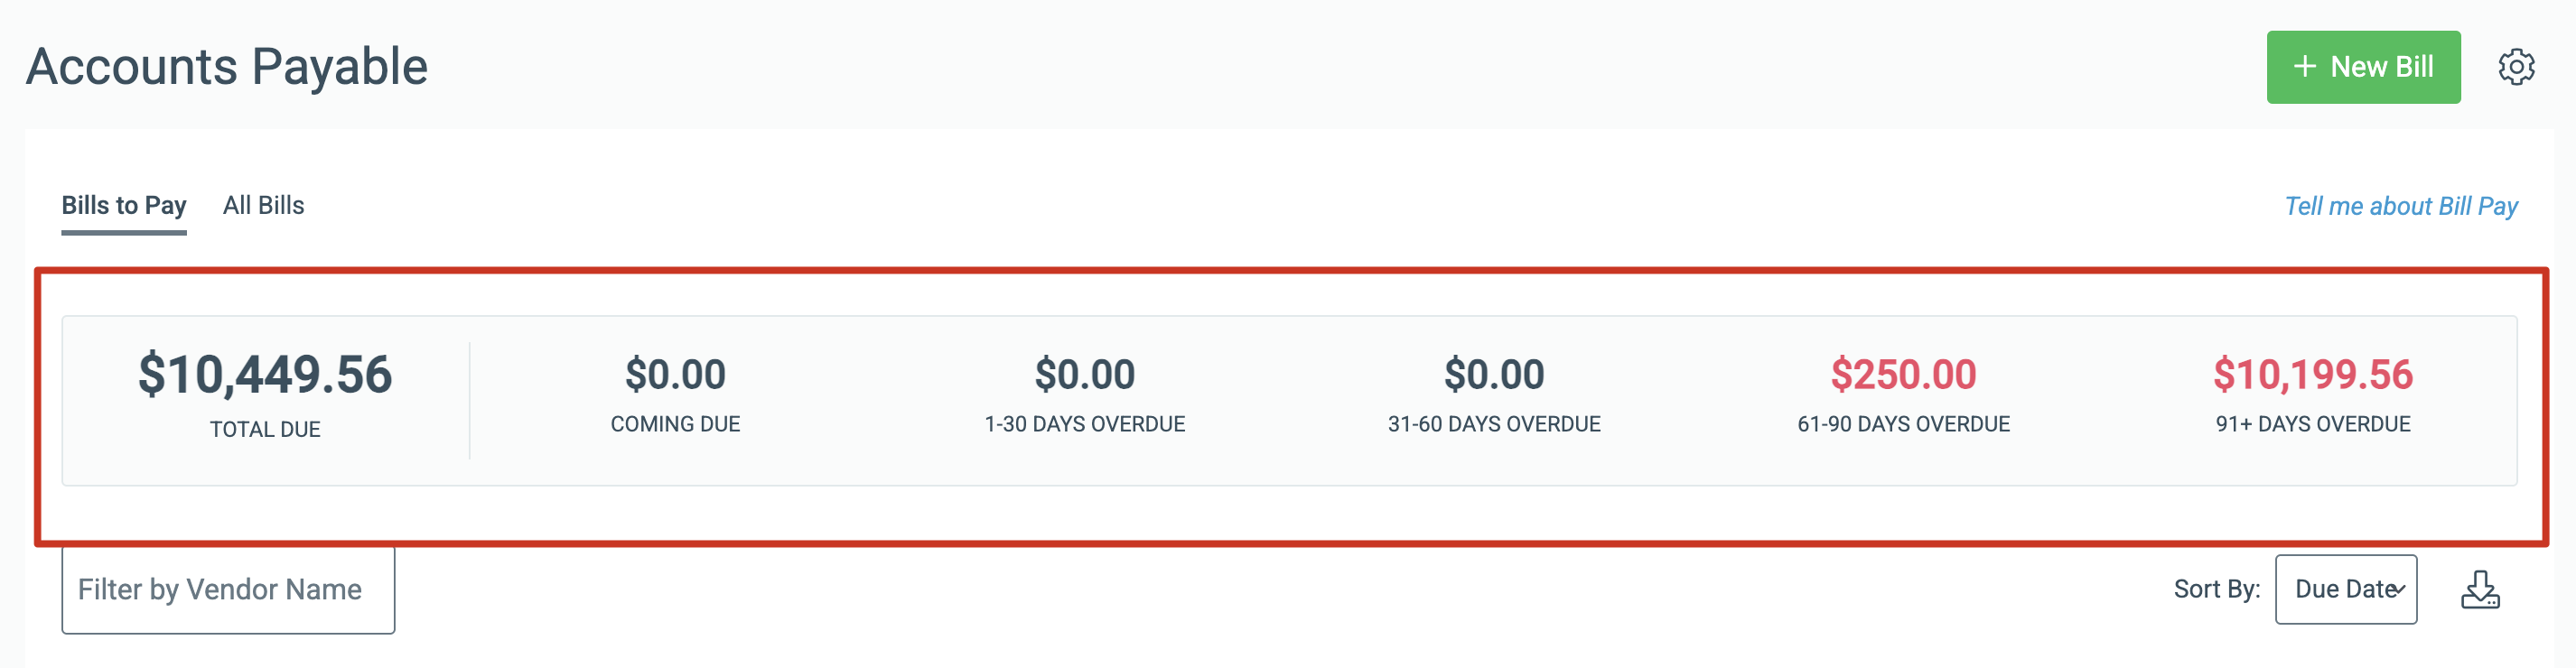The height and width of the screenshot is (668, 2576).
Task: Click the 61-90 DAYS OVERDUE label
Action: pyautogui.click(x=1903, y=424)
